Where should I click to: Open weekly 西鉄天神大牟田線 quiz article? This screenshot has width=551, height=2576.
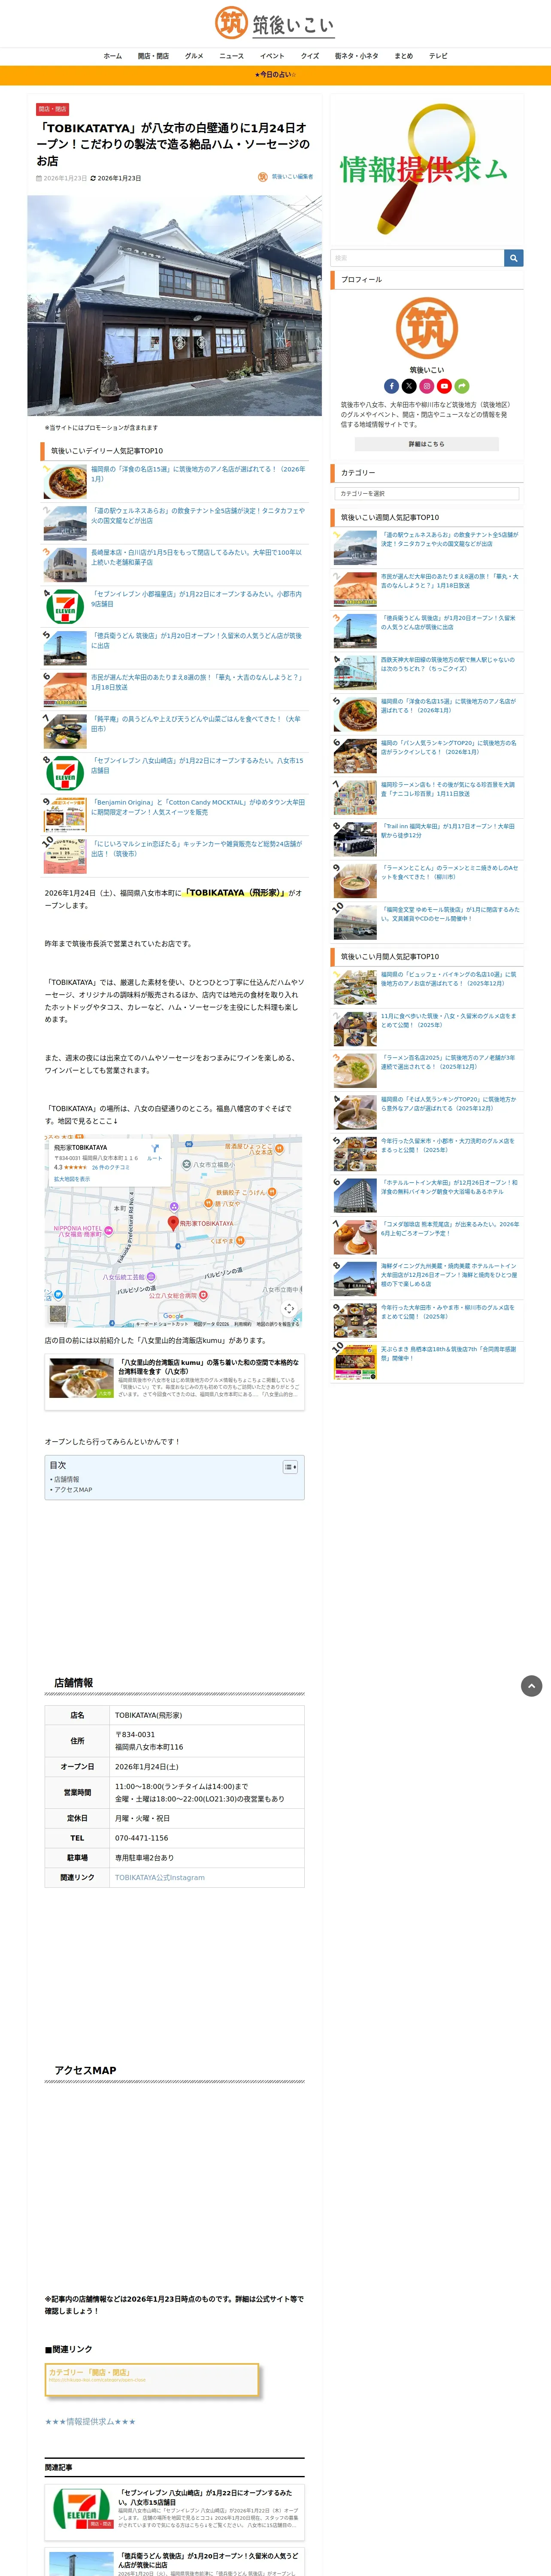(449, 664)
